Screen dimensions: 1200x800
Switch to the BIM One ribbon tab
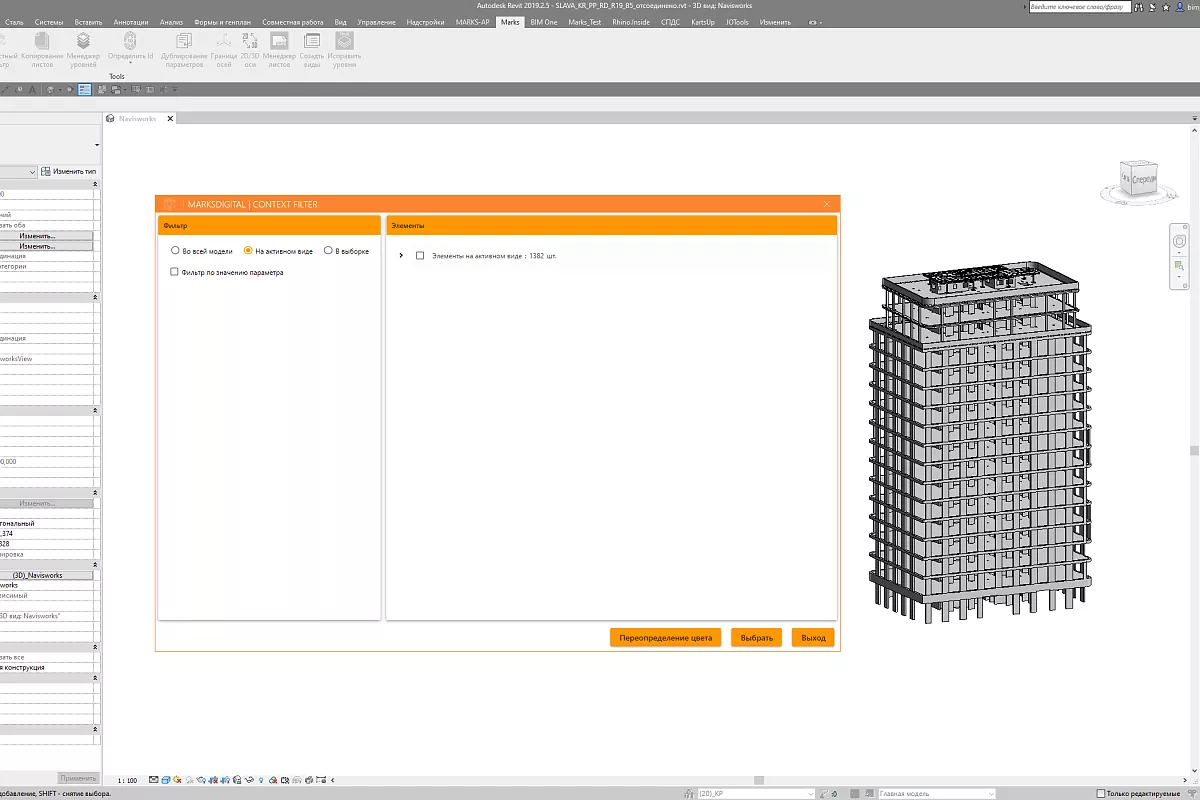pyautogui.click(x=544, y=21)
